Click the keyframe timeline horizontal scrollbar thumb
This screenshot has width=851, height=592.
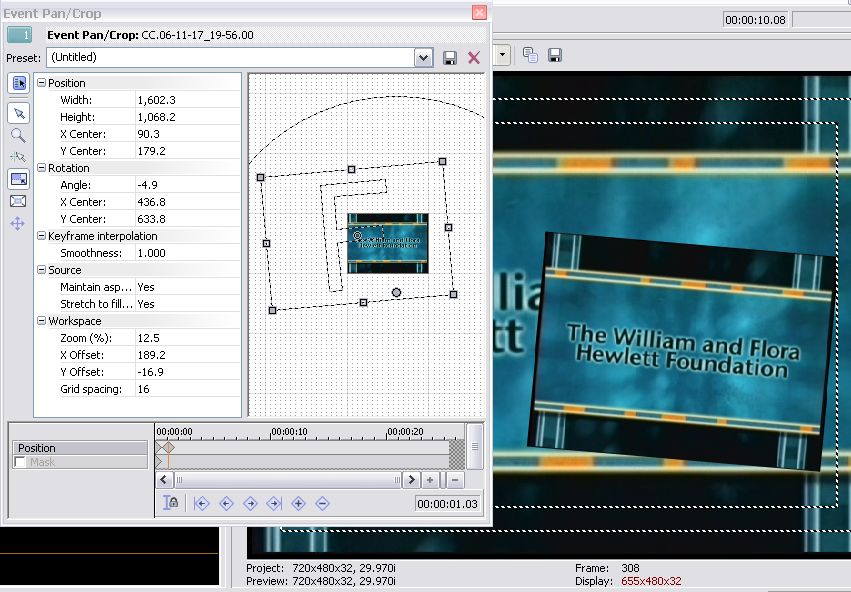[288, 480]
